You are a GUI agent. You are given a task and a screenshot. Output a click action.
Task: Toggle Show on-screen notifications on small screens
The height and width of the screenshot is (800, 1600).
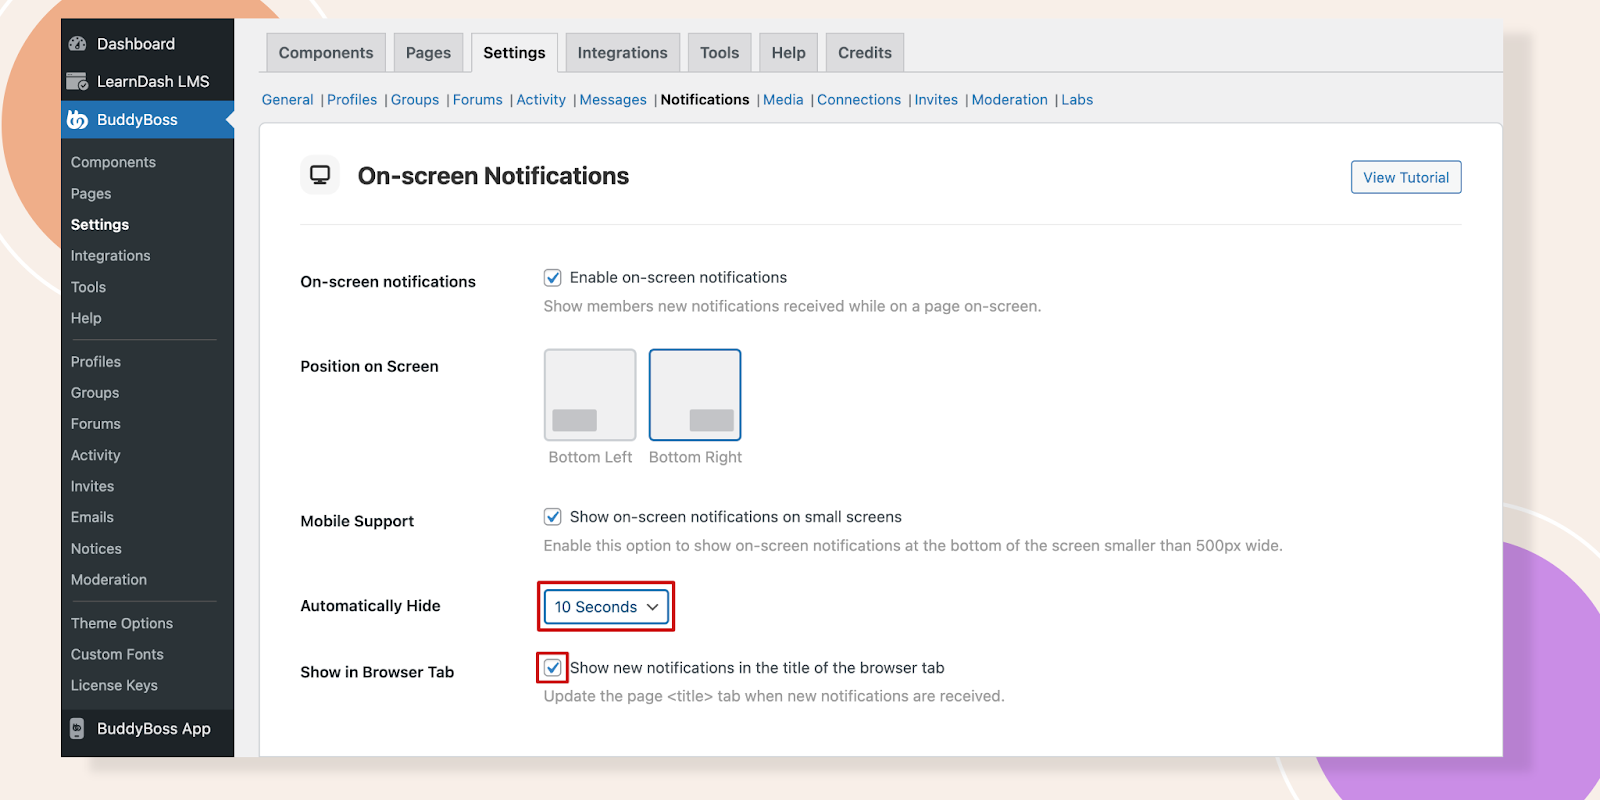tap(552, 517)
